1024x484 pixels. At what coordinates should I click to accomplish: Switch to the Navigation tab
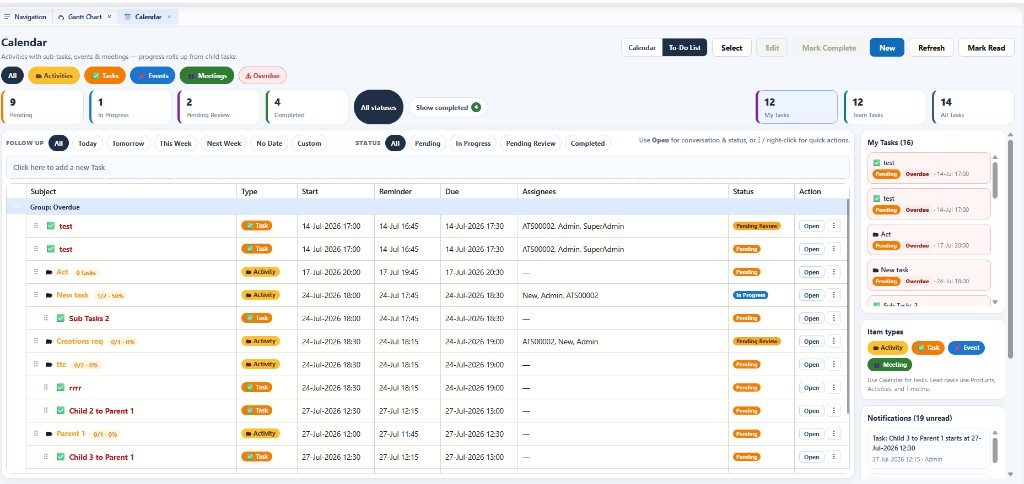25,17
